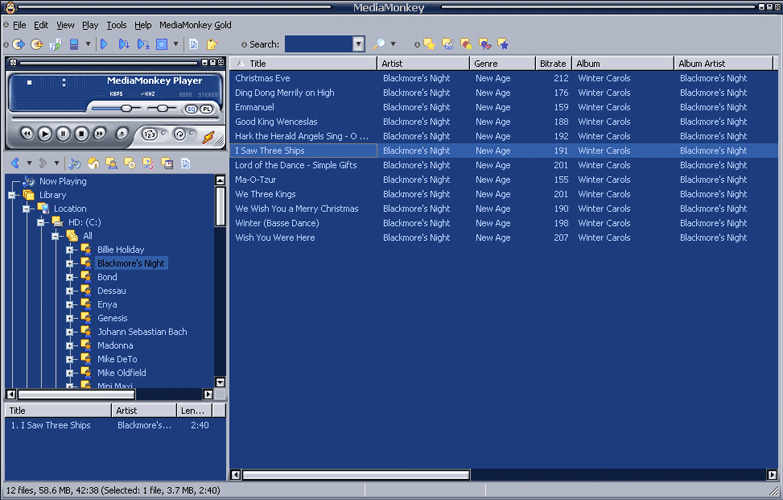Toggle the EQ button in the player
The width and height of the screenshot is (783, 500).
[191, 109]
